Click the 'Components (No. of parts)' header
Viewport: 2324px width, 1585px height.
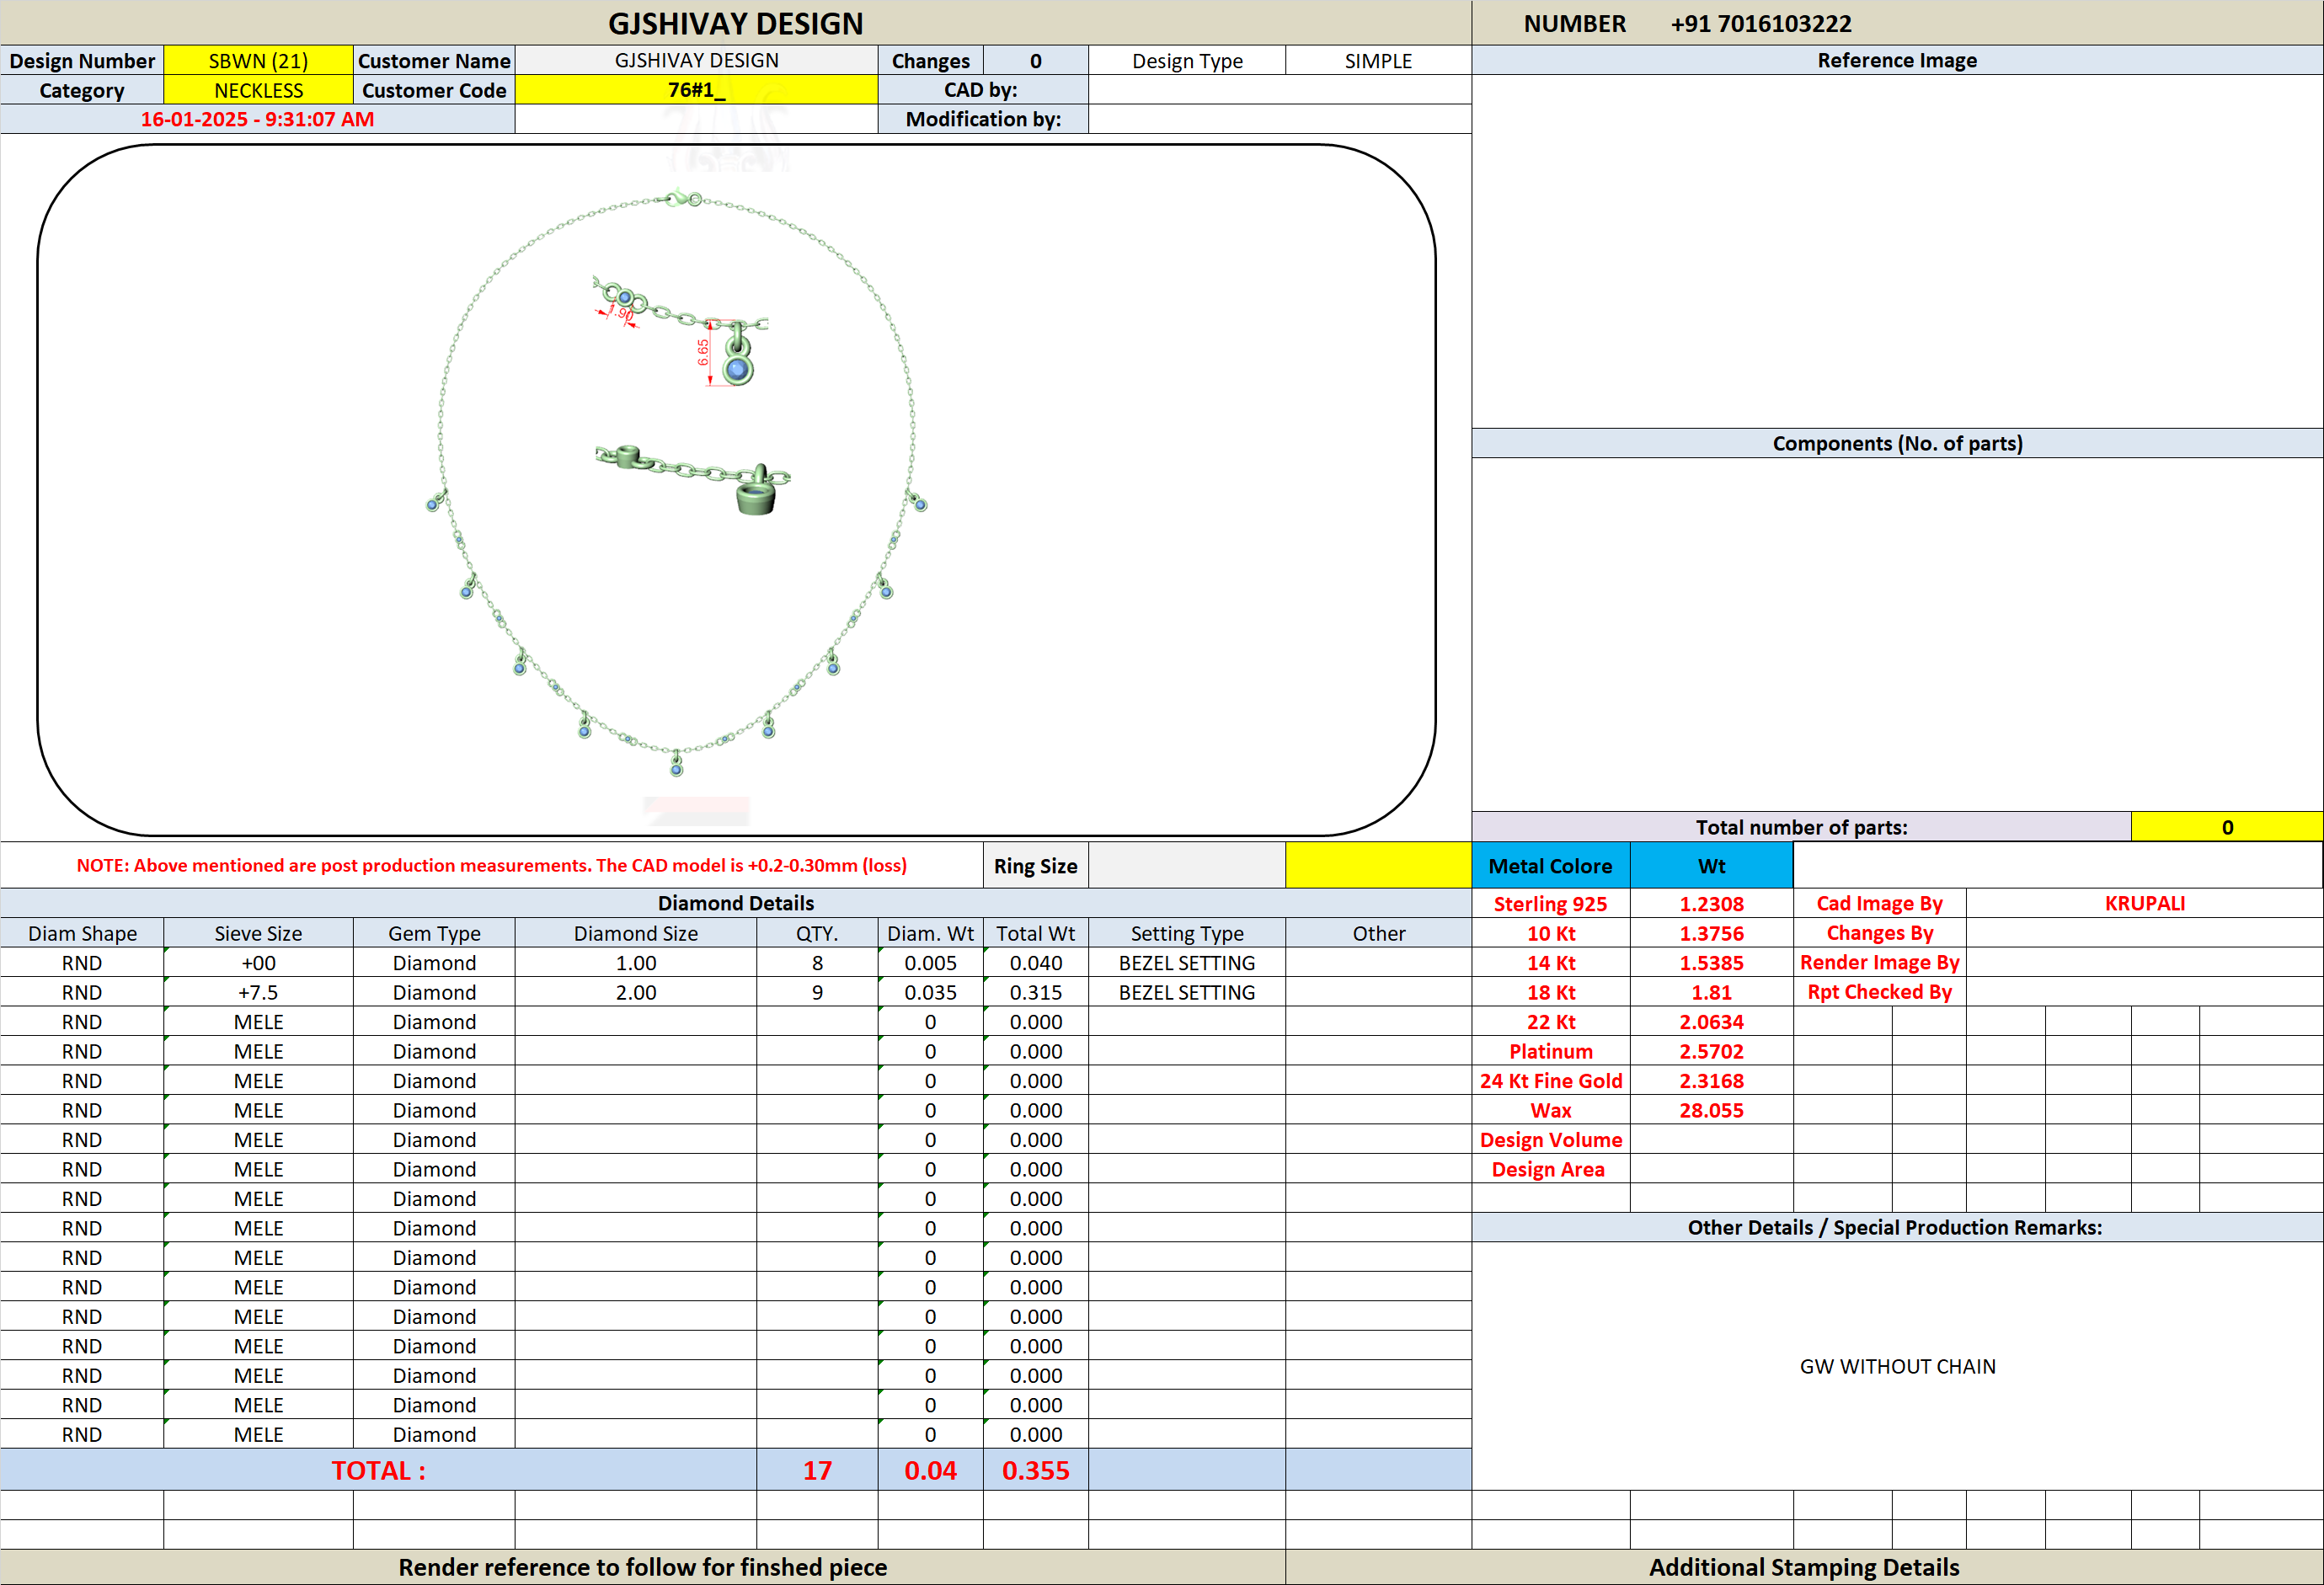coord(1897,444)
